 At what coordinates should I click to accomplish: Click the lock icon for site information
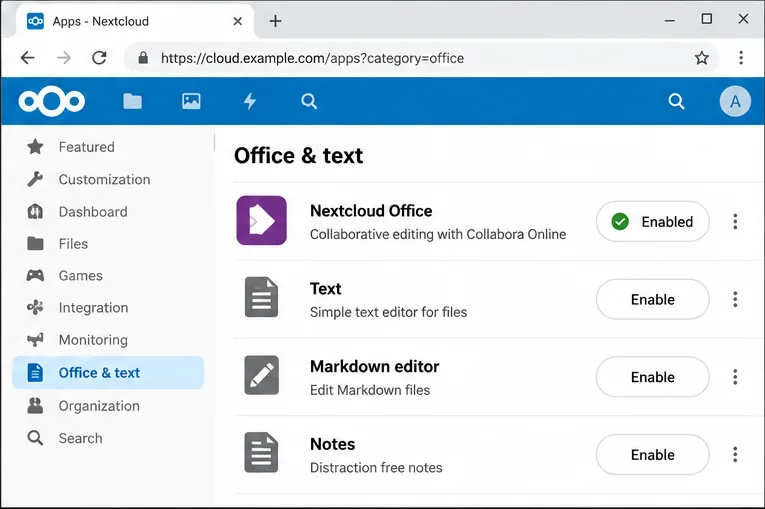pyautogui.click(x=143, y=58)
